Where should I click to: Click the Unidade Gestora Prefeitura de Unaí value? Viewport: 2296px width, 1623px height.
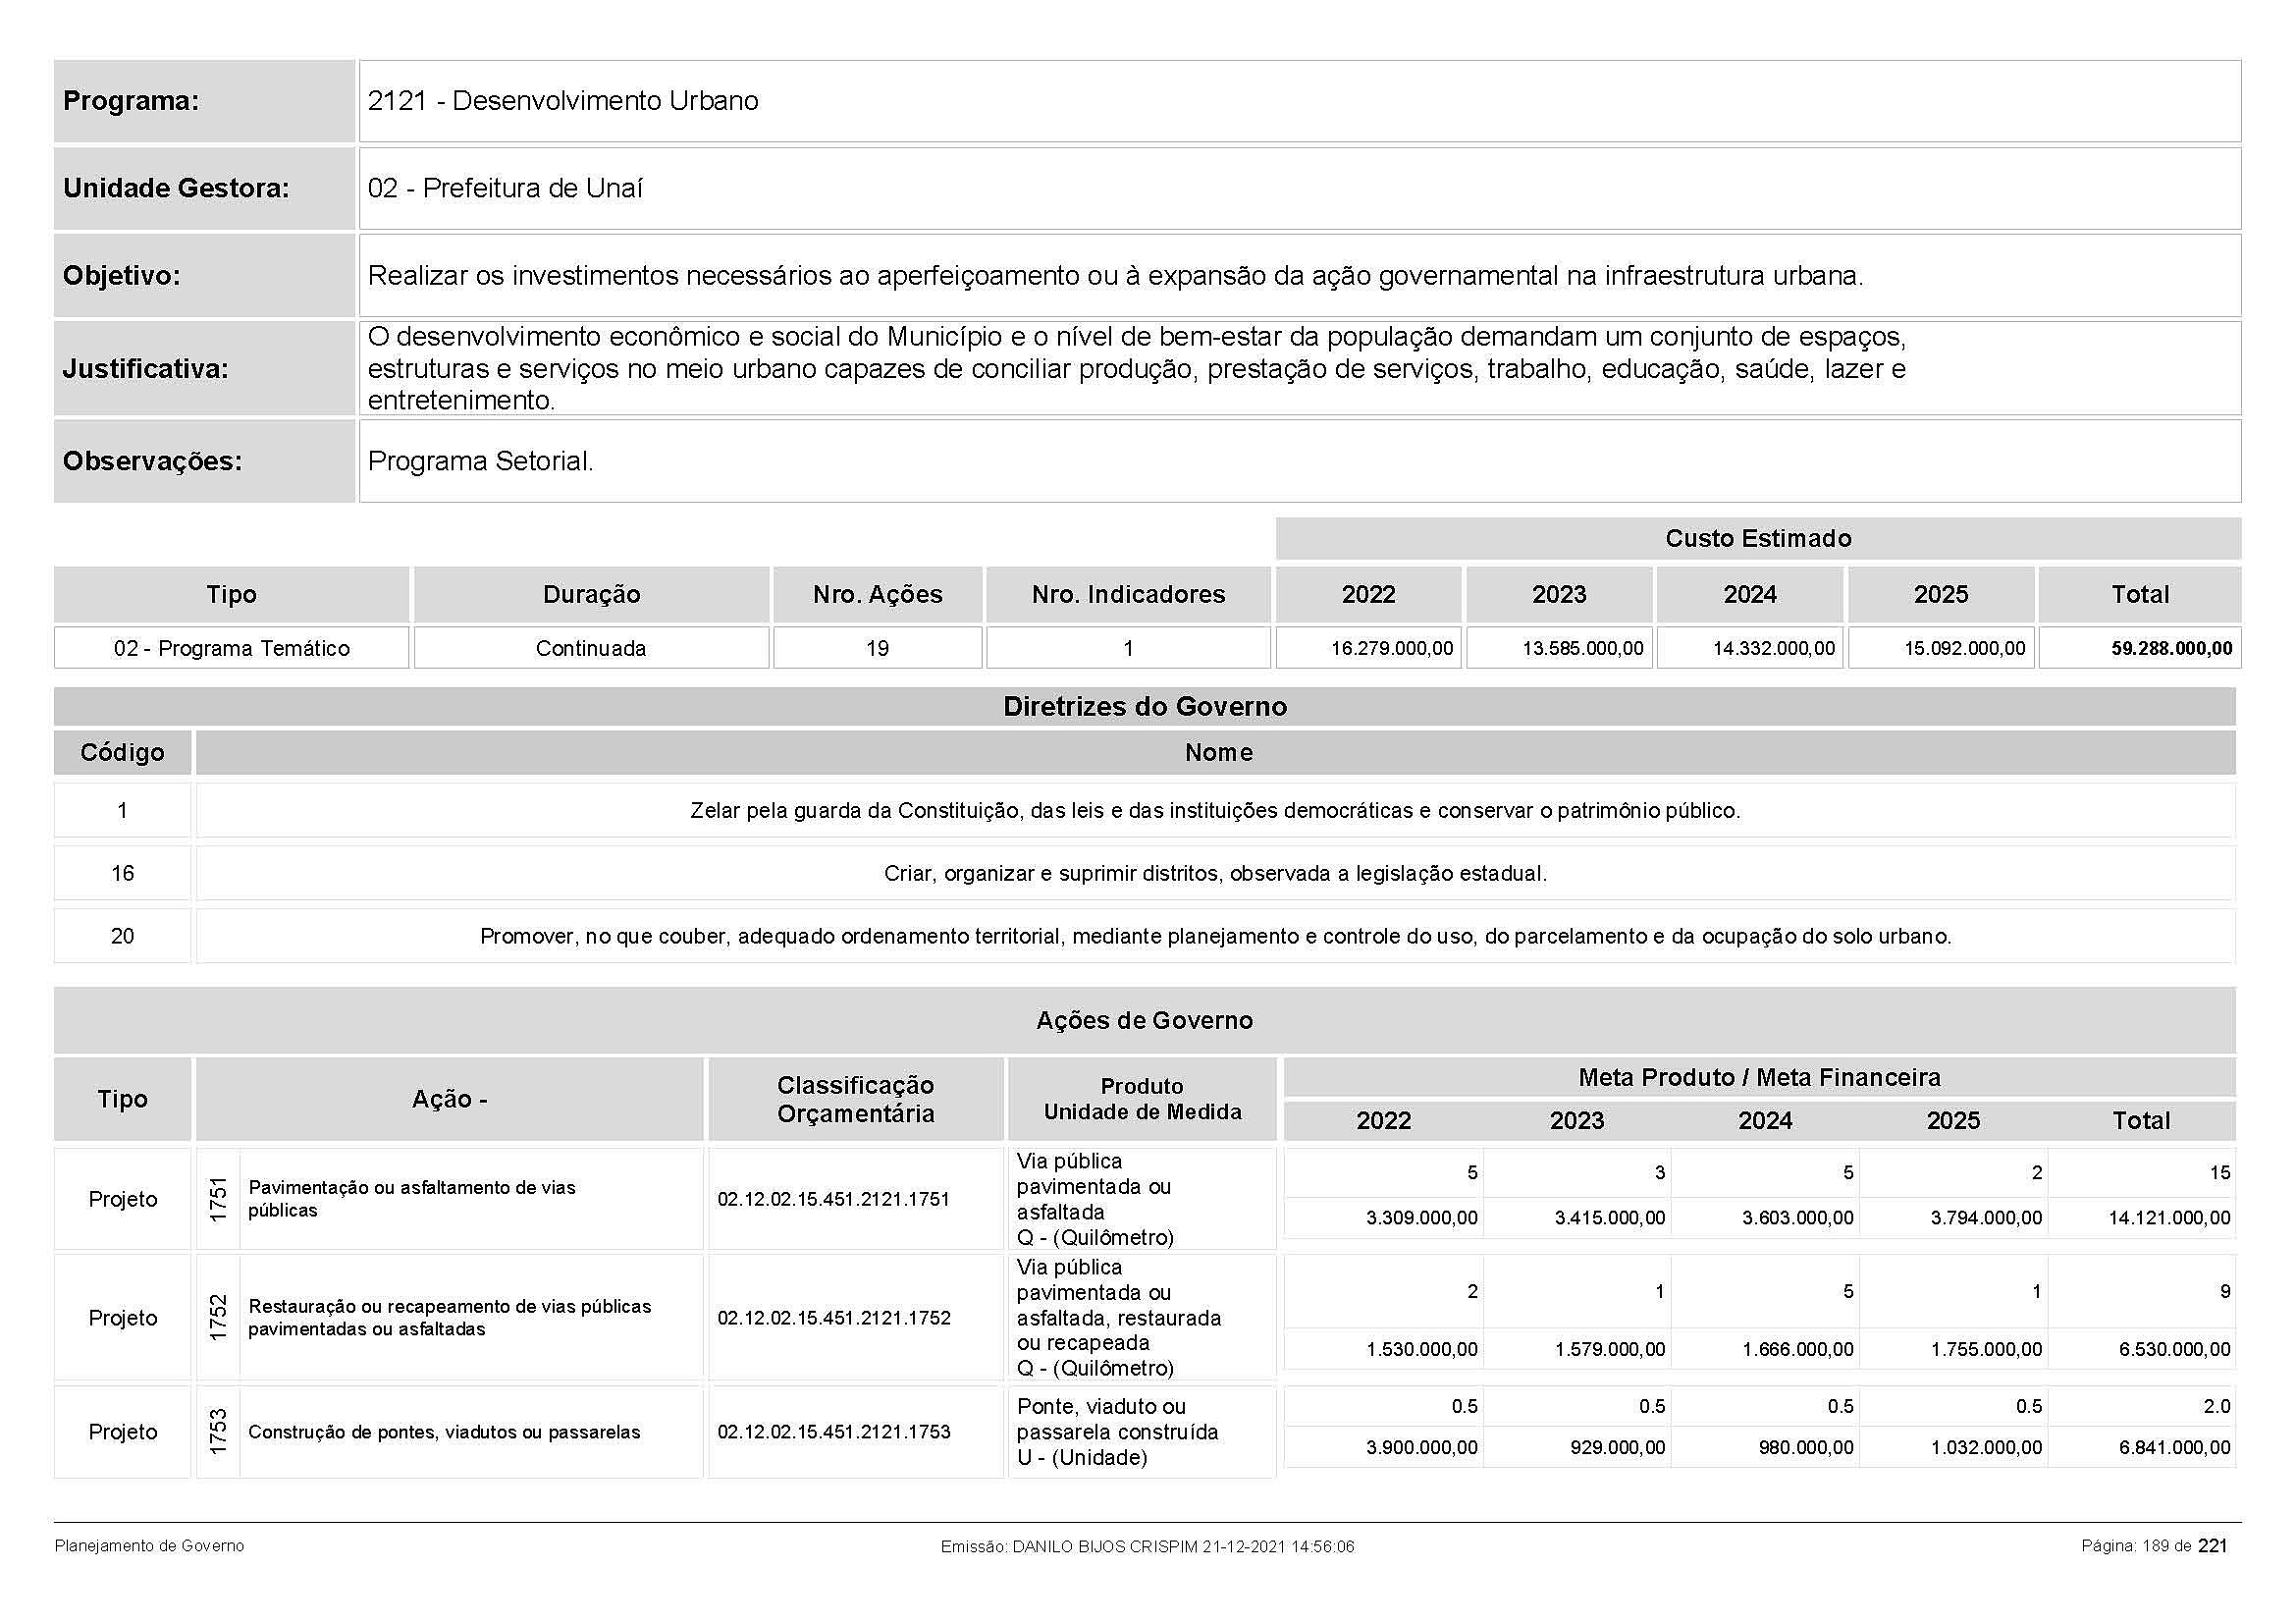tap(505, 188)
